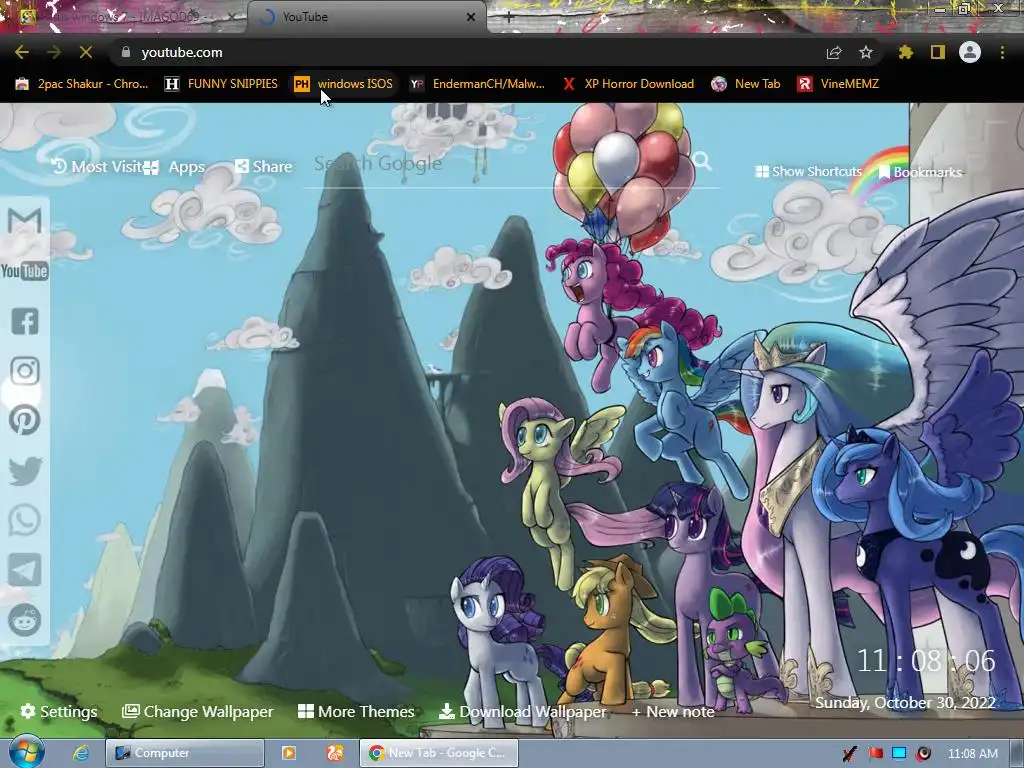Image resolution: width=1024 pixels, height=768 pixels.
Task: Open the new tab plus button
Action: (x=509, y=18)
